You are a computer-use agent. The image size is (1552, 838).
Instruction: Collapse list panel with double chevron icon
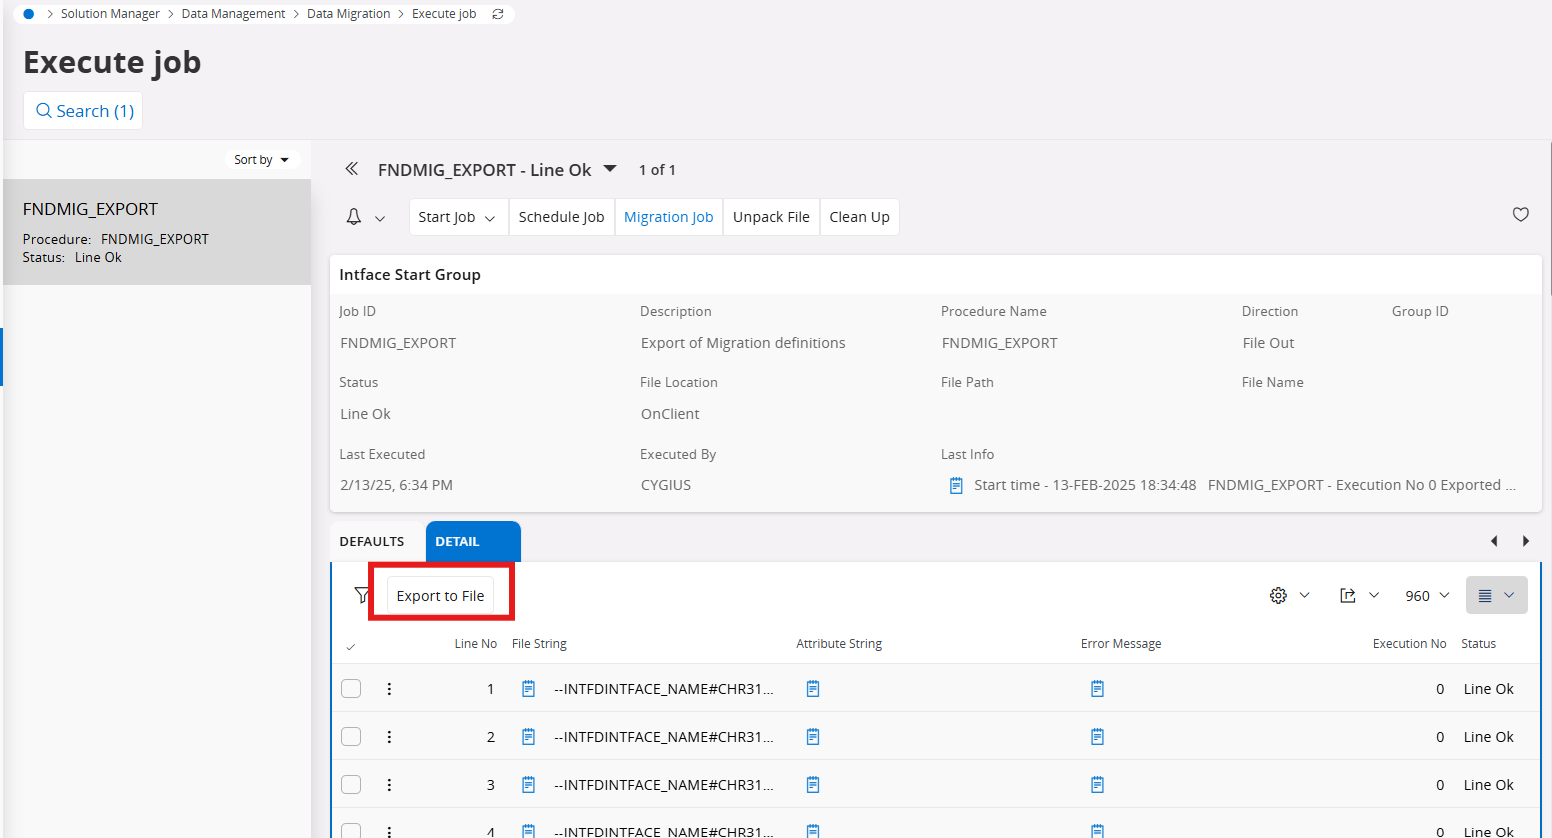(x=351, y=169)
